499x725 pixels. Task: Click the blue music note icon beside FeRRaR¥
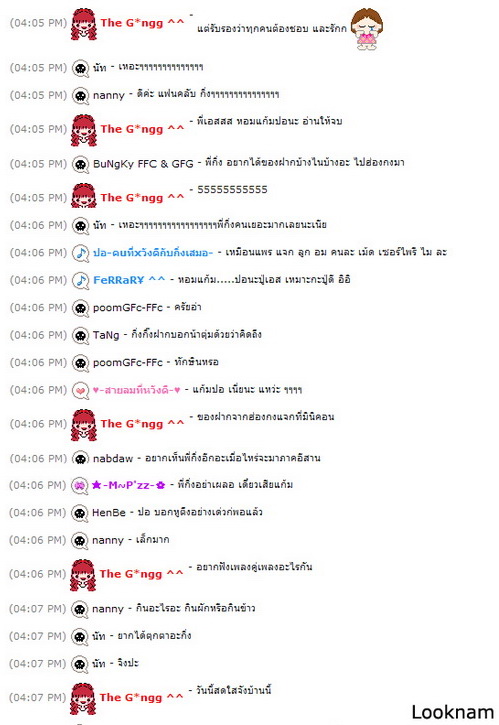80,280
